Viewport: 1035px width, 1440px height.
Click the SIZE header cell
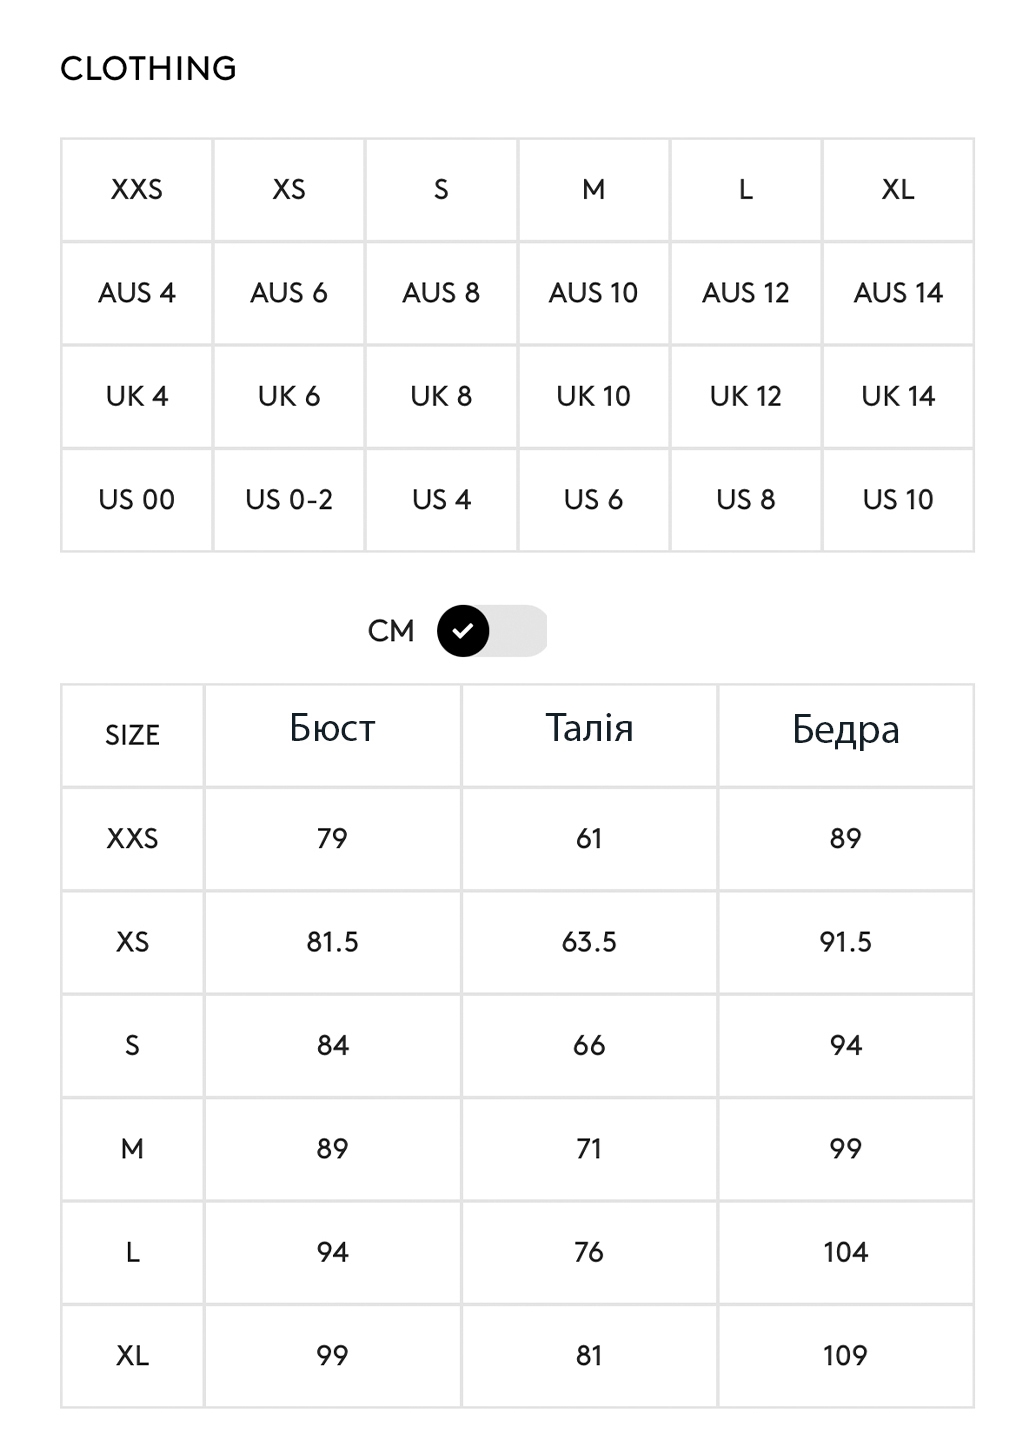pyautogui.click(x=132, y=735)
